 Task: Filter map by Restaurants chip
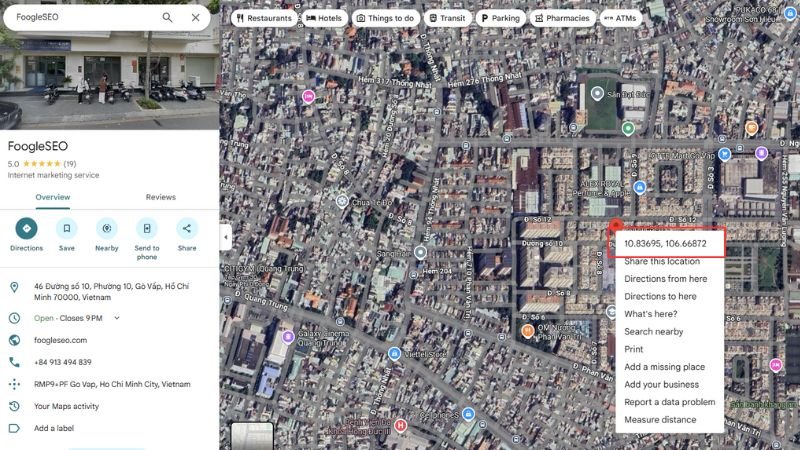click(264, 18)
